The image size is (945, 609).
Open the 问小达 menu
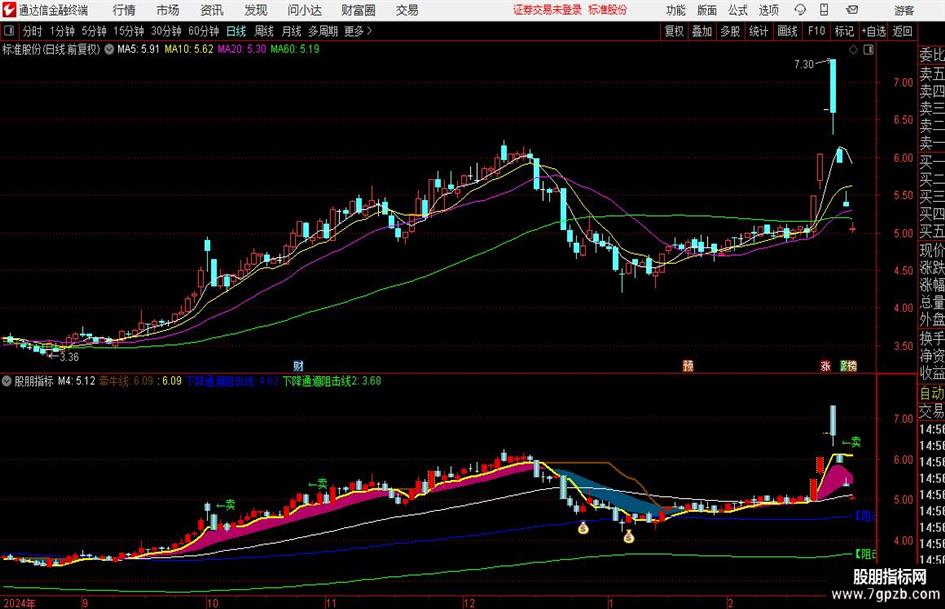click(304, 10)
